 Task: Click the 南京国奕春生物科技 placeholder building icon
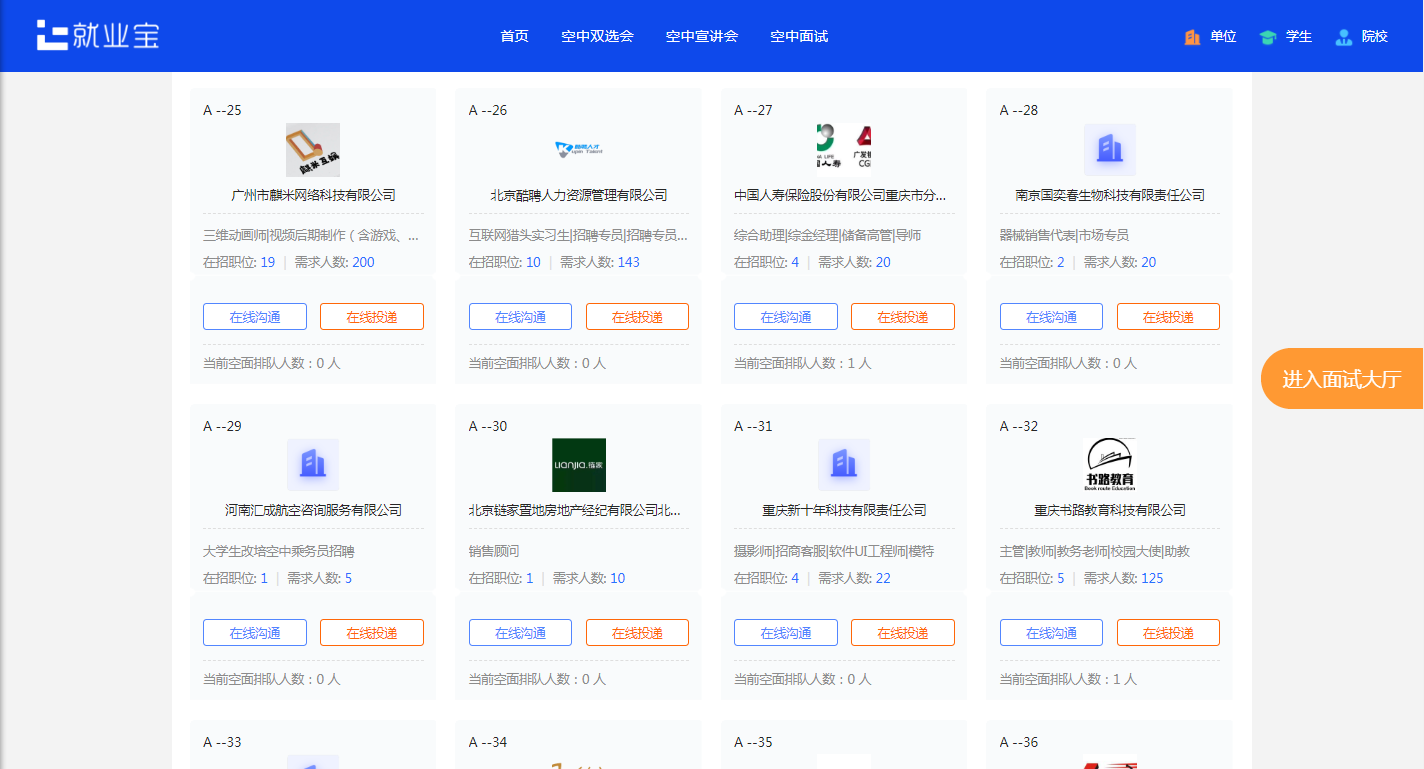pyautogui.click(x=1109, y=150)
